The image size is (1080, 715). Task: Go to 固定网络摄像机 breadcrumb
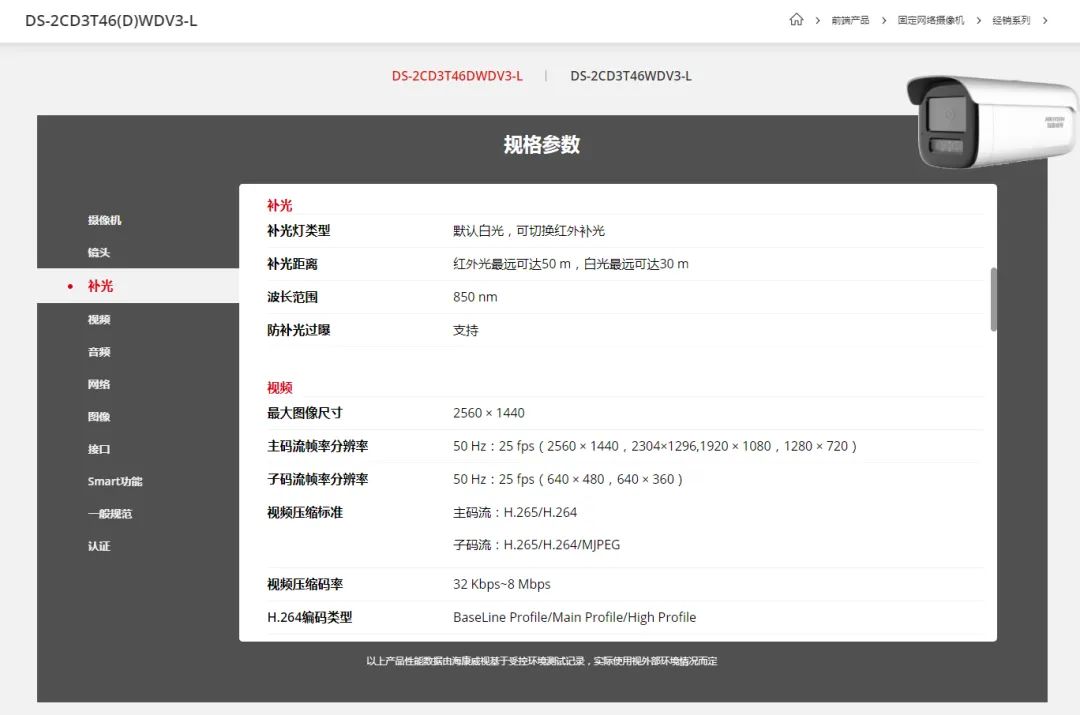point(930,20)
